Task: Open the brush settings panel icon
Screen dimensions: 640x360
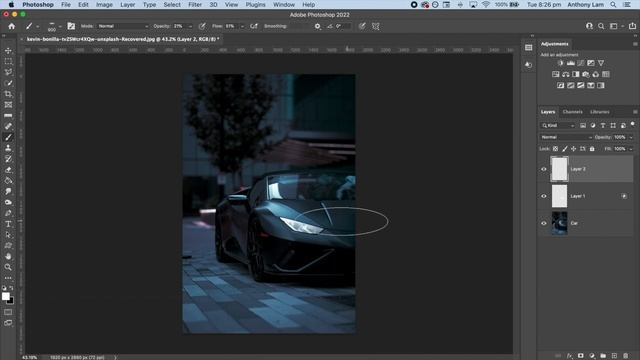Action: pyautogui.click(x=71, y=26)
